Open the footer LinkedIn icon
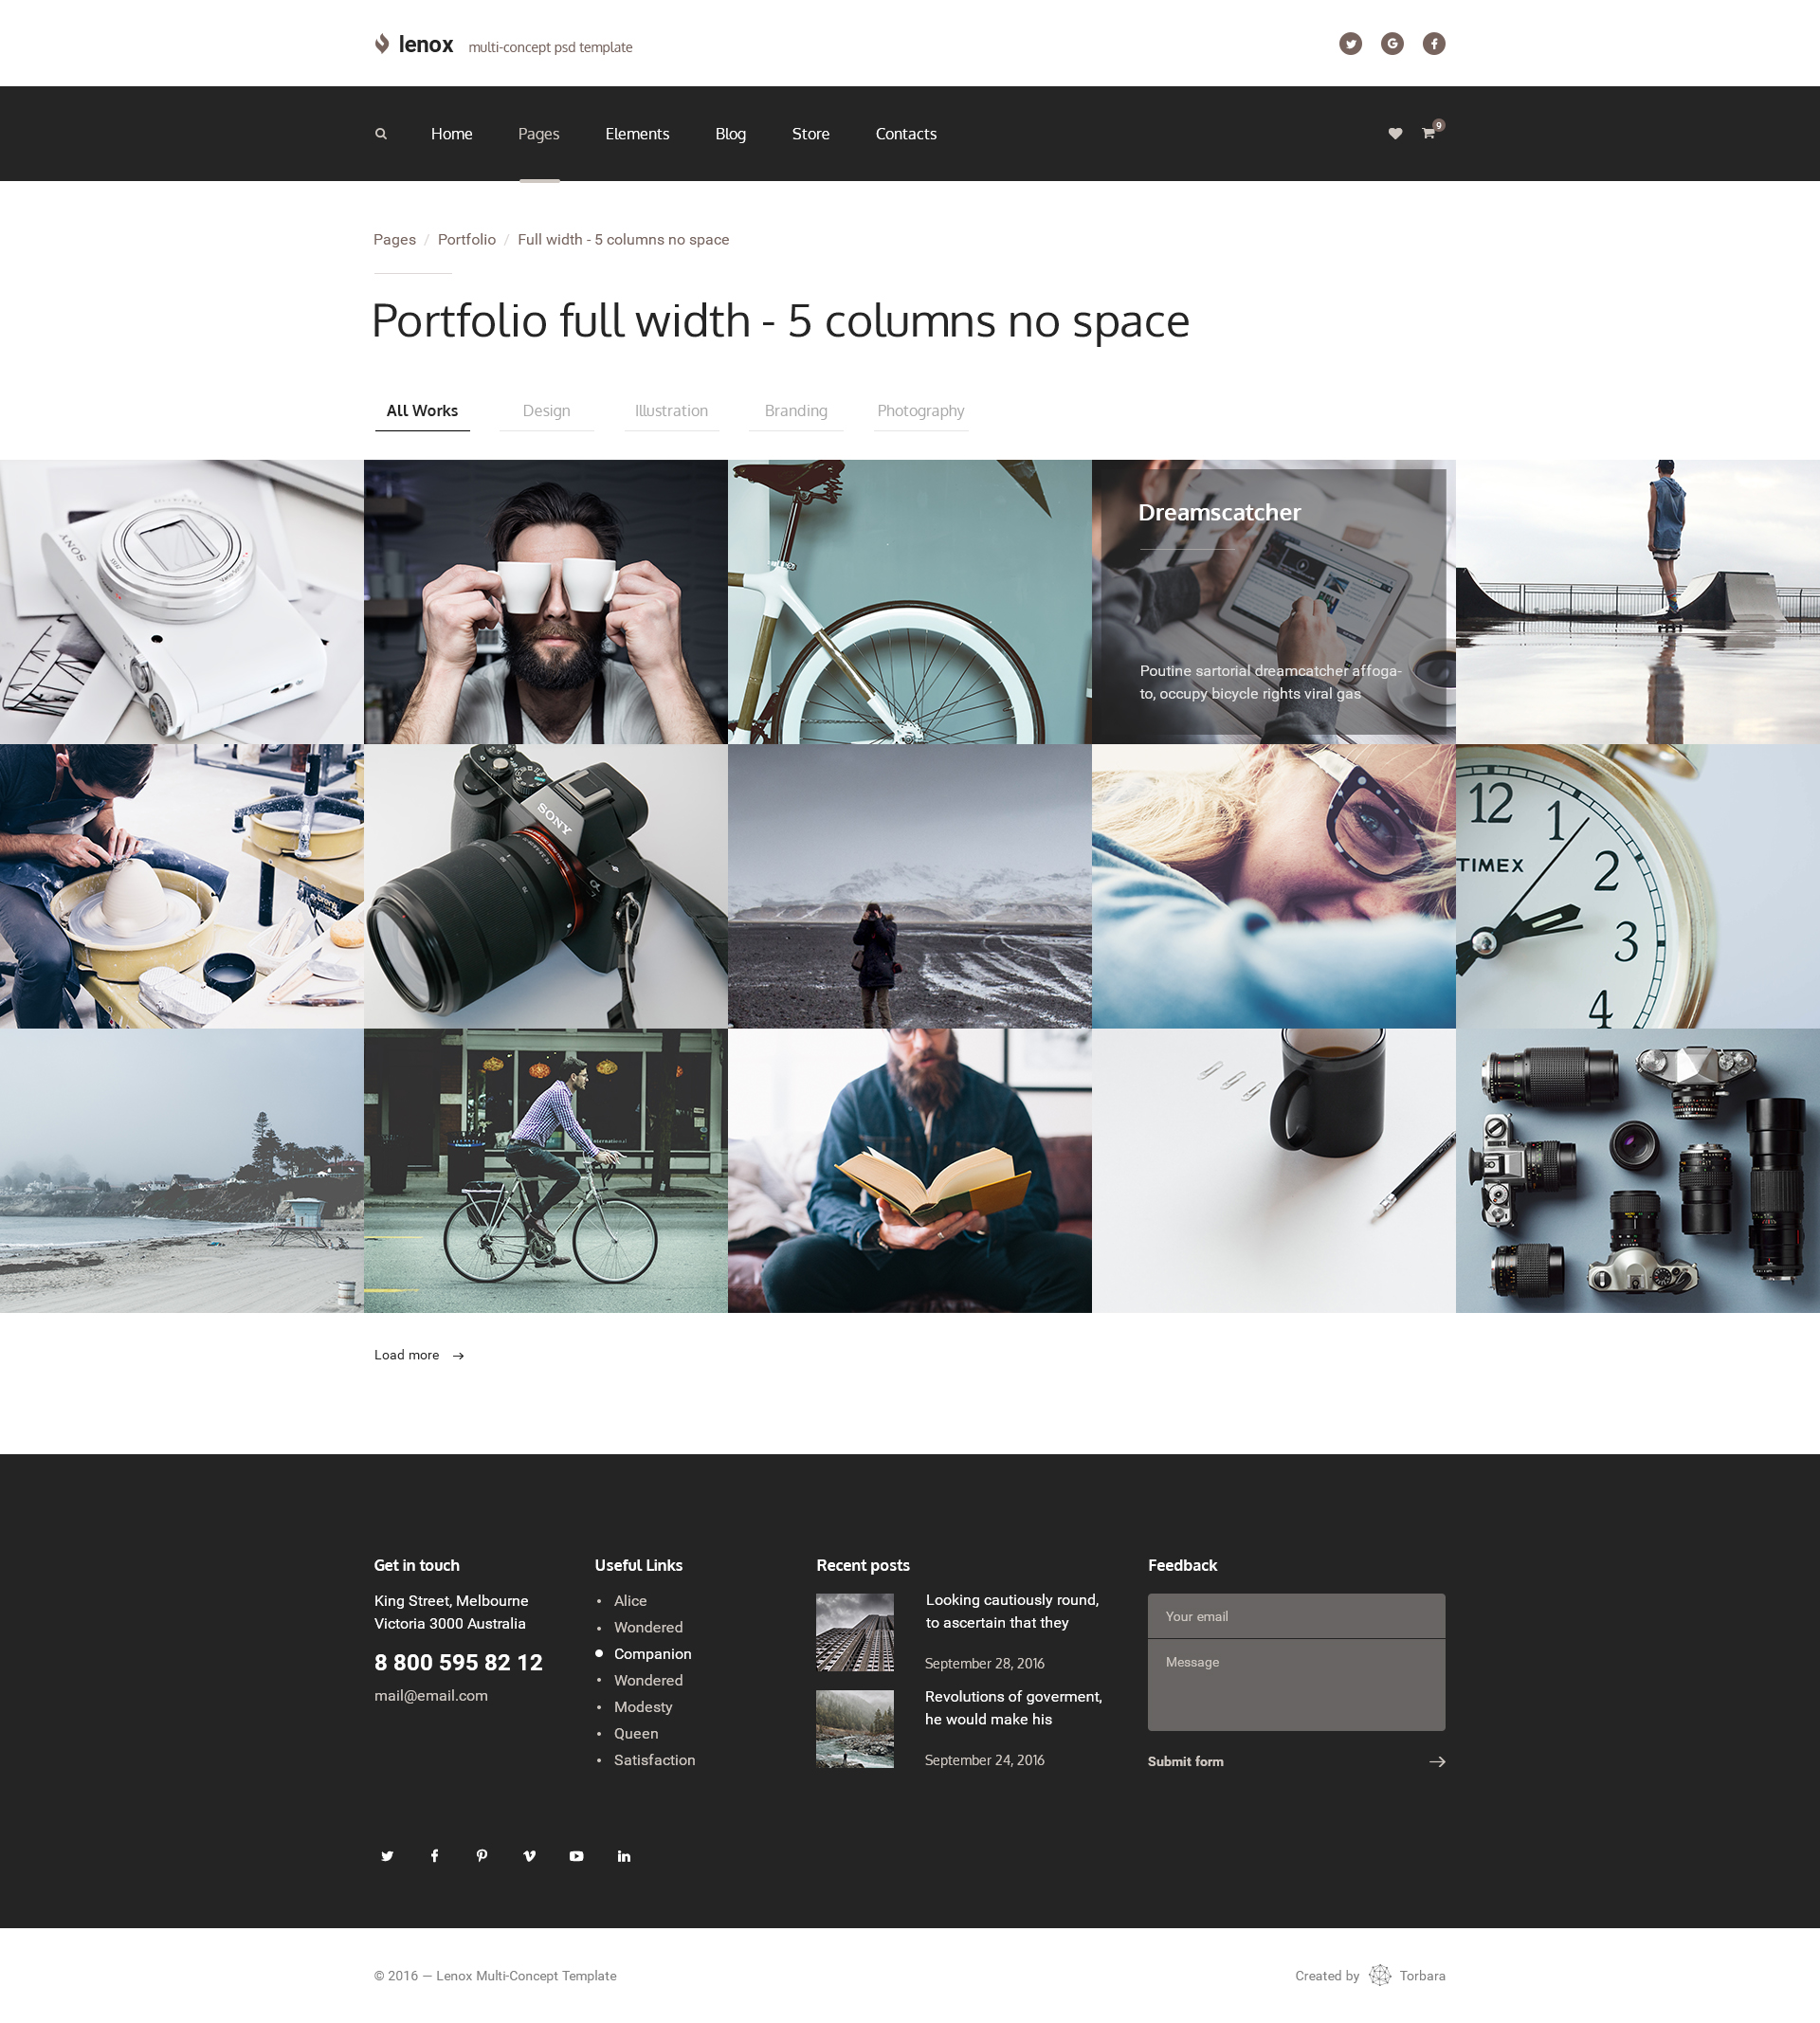Viewport: 1820px width, 2023px height. (624, 1856)
